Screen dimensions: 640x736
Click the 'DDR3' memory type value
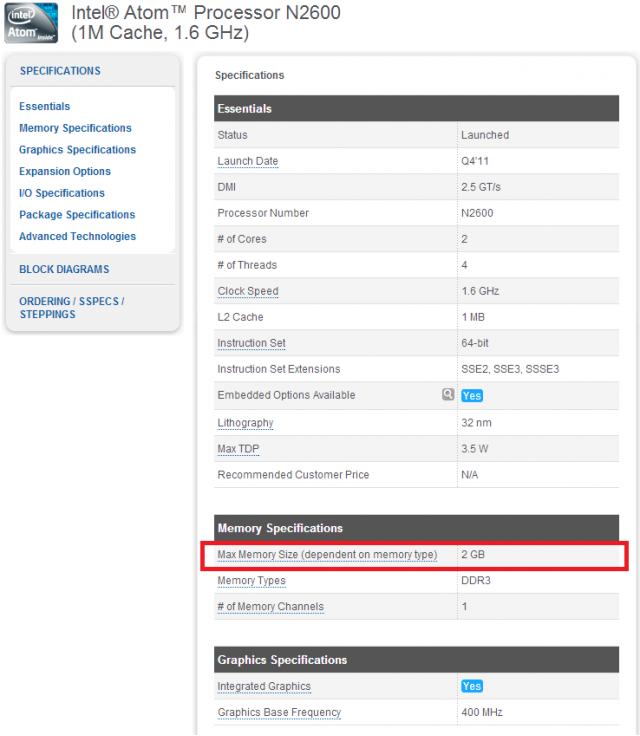point(476,581)
